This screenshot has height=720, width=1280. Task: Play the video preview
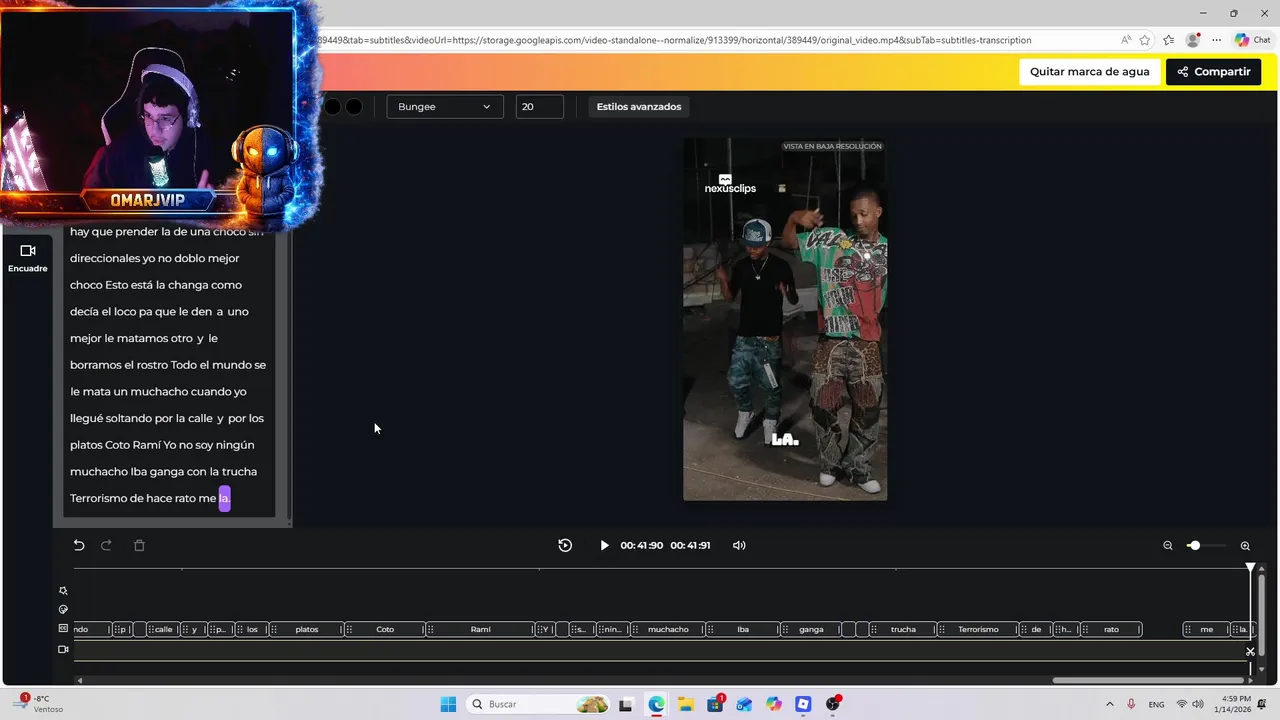point(604,545)
